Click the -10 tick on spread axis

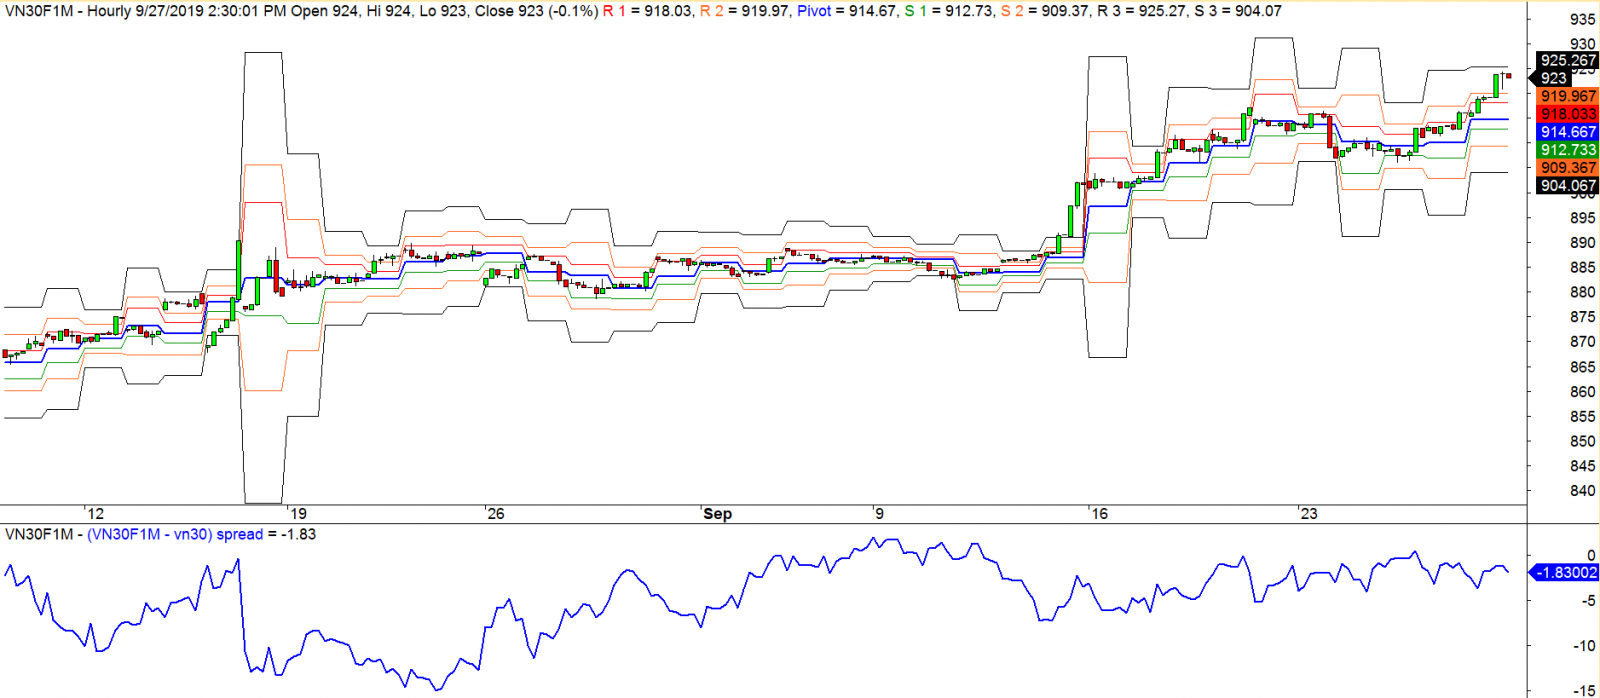(x=1585, y=646)
